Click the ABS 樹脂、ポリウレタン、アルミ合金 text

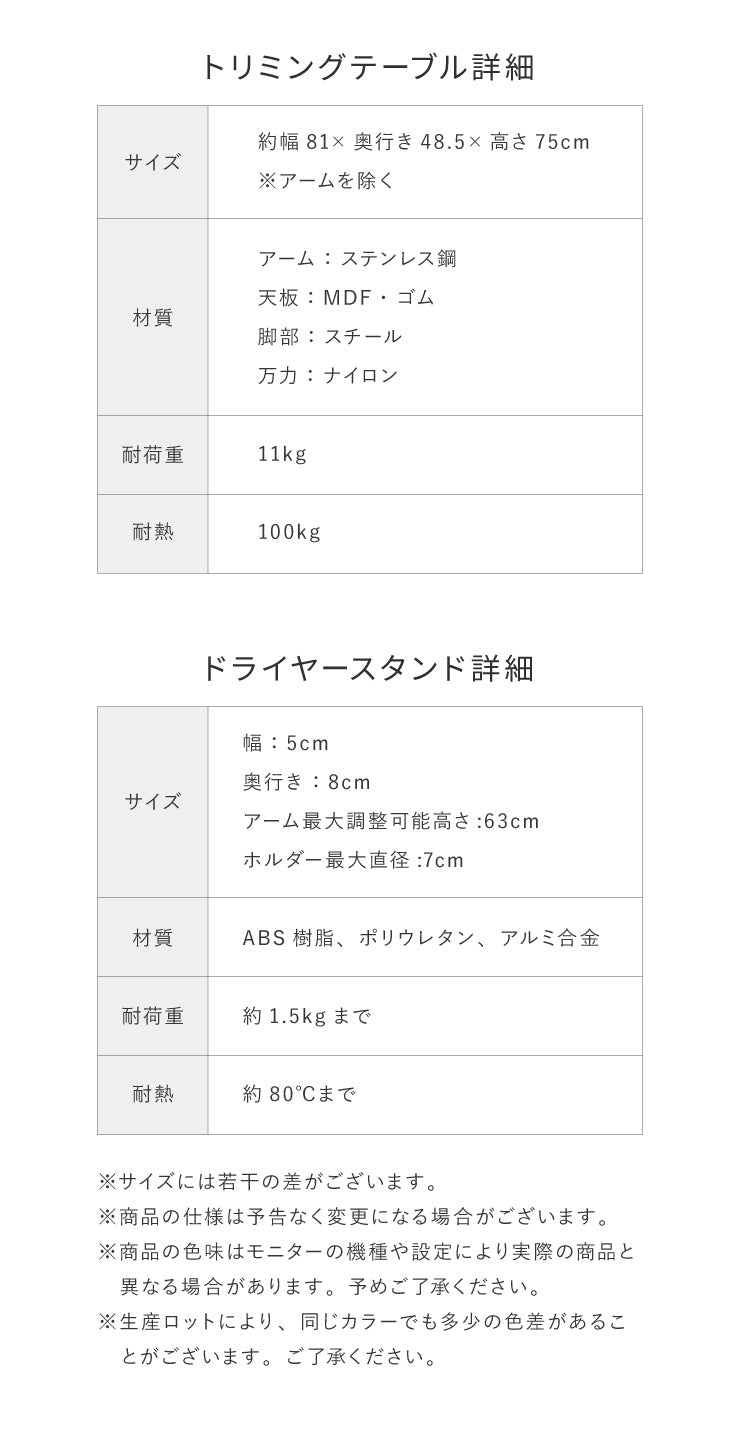pyautogui.click(x=421, y=938)
